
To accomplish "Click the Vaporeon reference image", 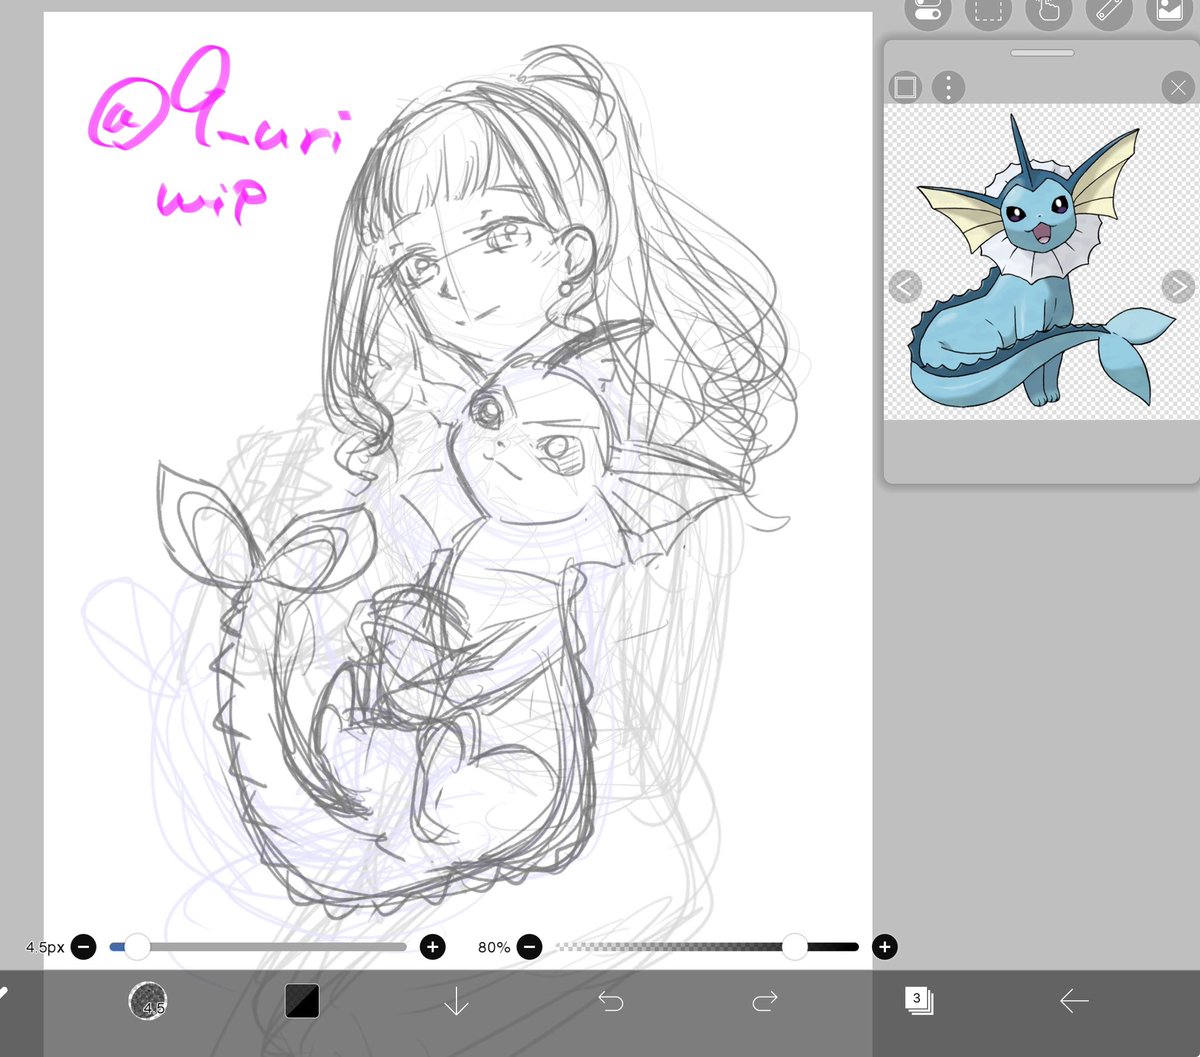I will 1040,262.
